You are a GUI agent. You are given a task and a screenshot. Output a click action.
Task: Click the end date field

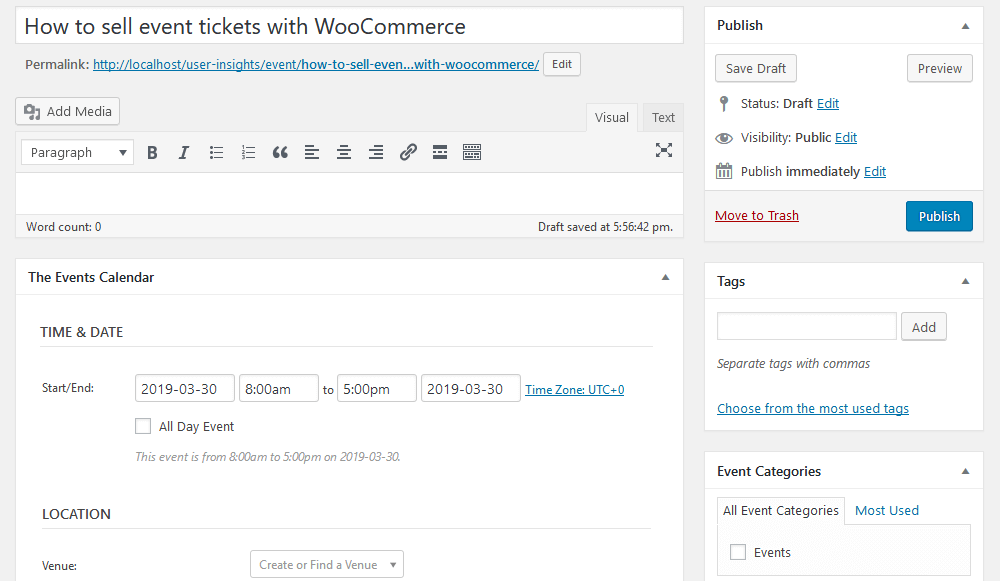click(x=471, y=388)
